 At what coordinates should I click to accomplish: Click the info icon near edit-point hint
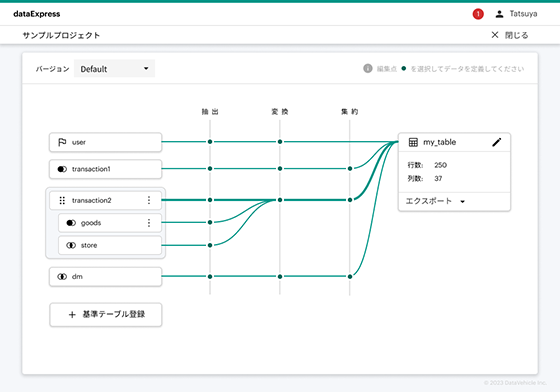pos(368,69)
